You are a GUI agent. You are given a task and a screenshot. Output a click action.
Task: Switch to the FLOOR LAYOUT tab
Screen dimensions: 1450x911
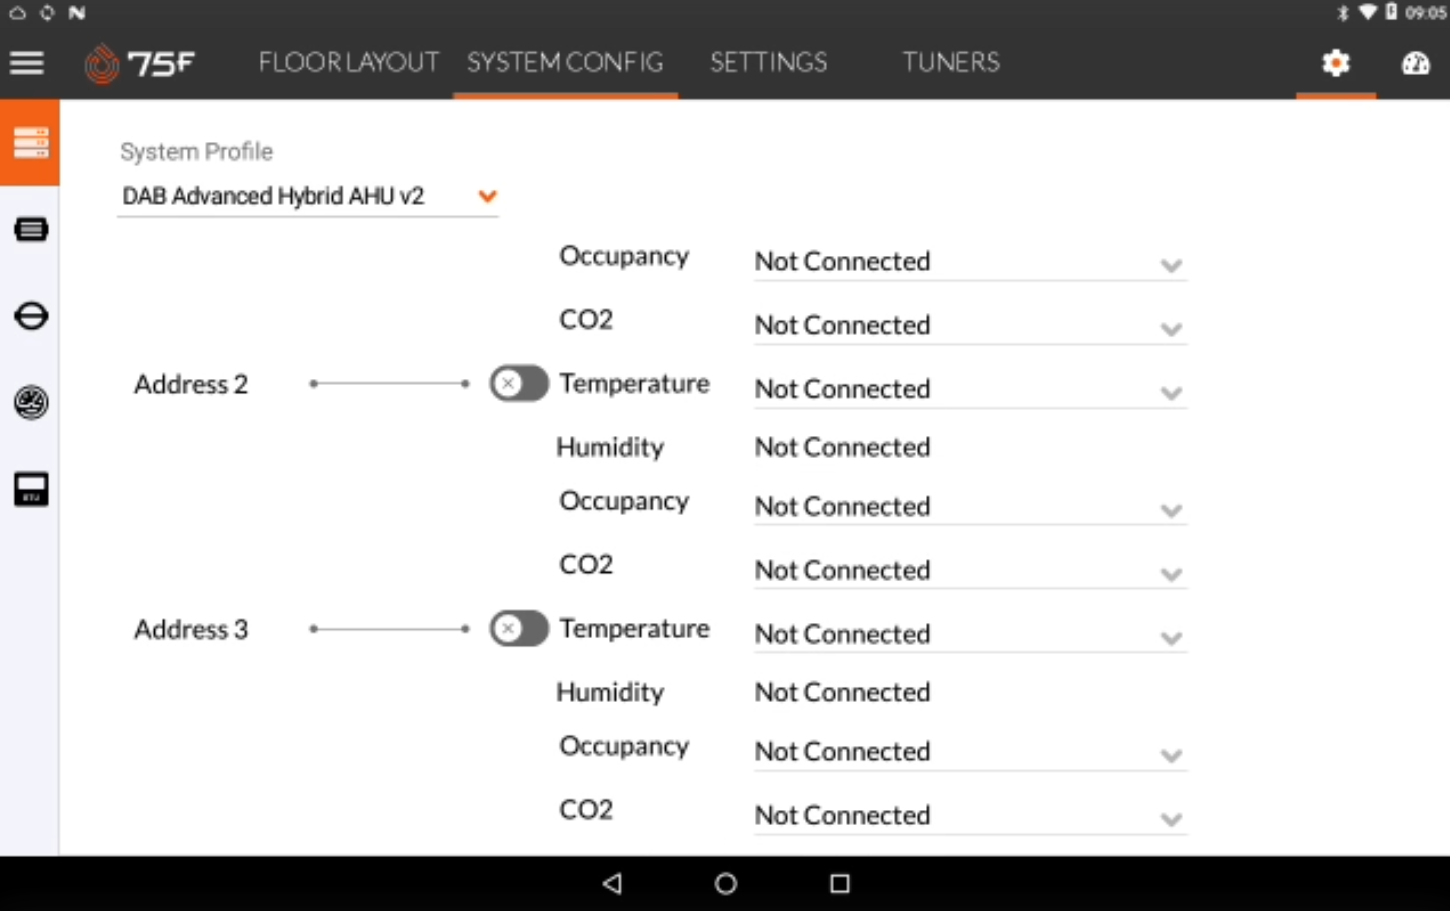(x=348, y=62)
